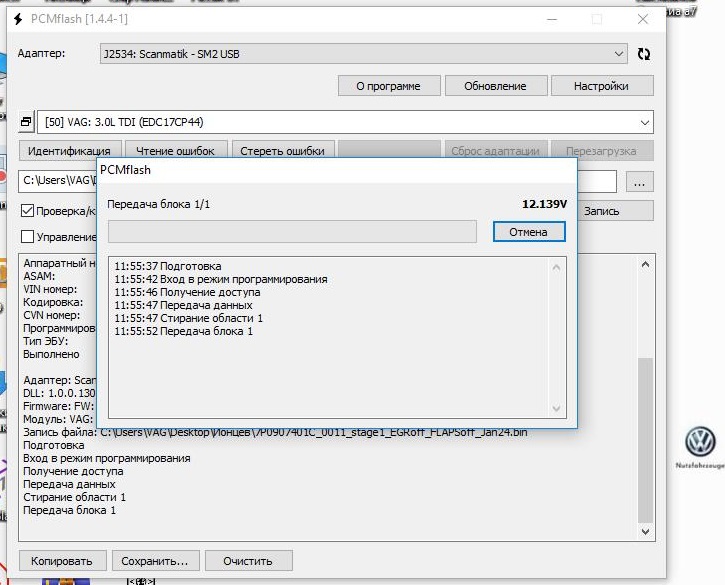
Task: Click Сброс адаптации button
Action: pos(496,150)
